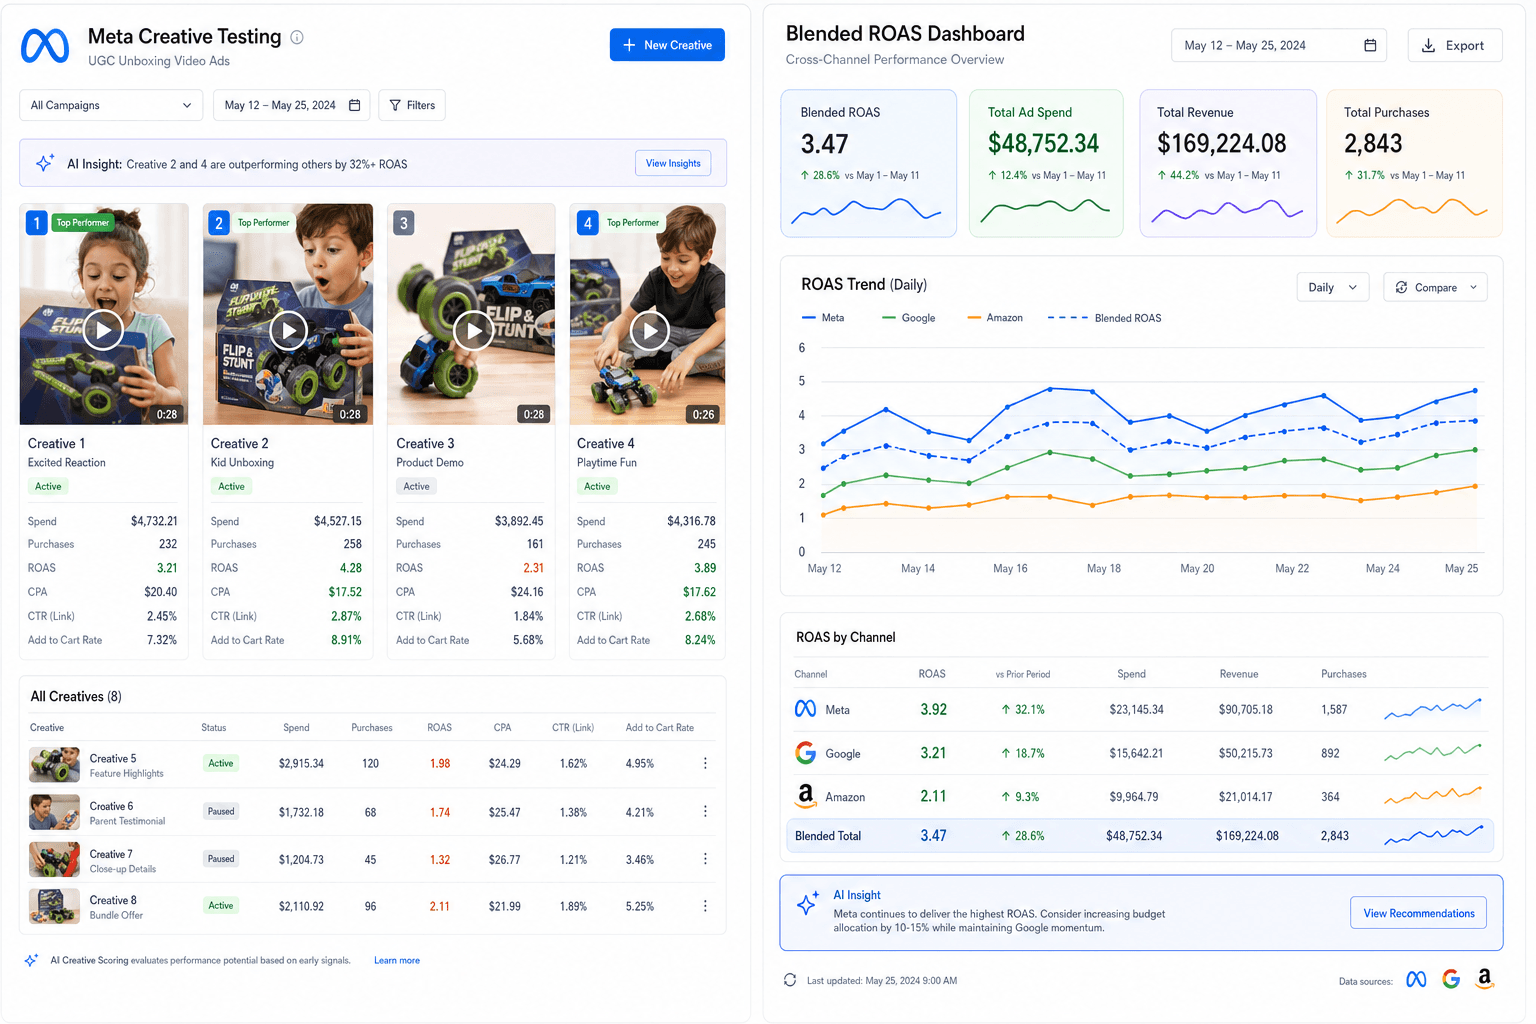Screen dimensions: 1536x1024
Task: Sort table by the ROAS column header
Action: click(x=439, y=727)
